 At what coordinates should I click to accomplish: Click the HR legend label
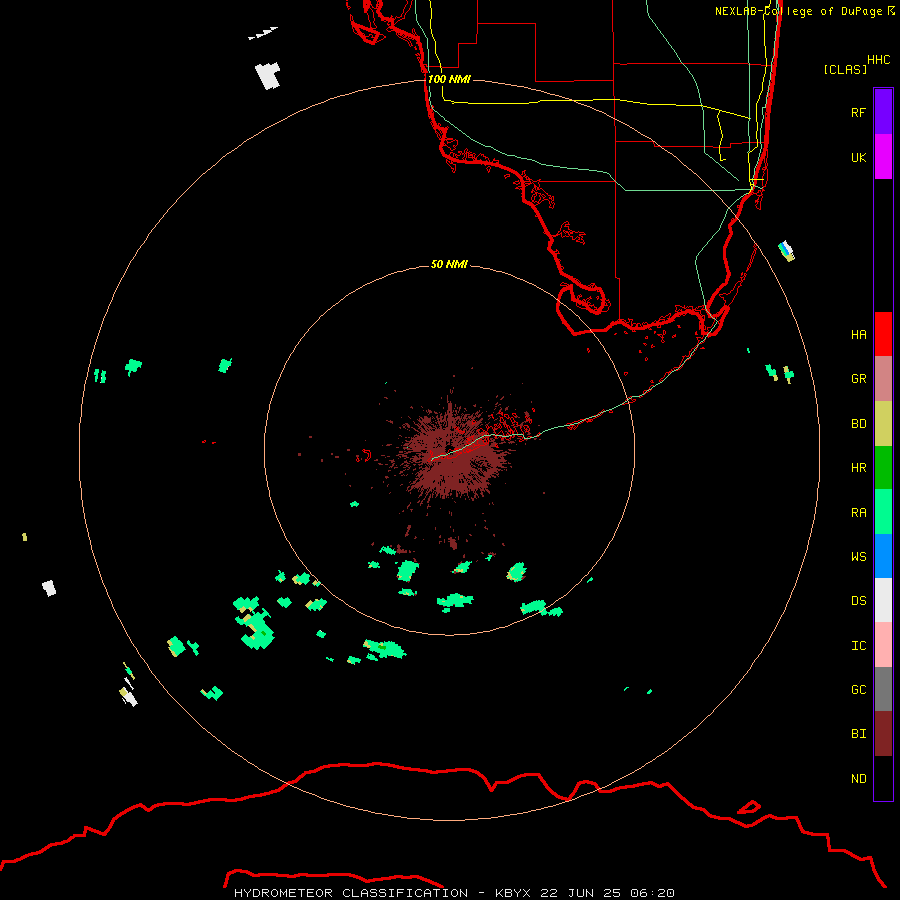[858, 467]
